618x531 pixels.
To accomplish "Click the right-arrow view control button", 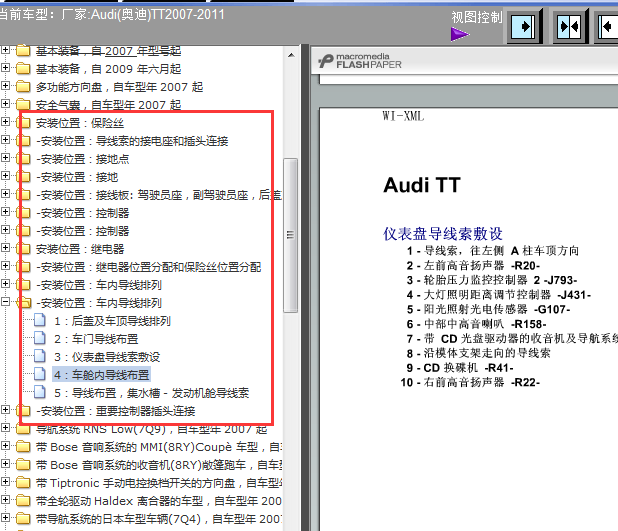I will pyautogui.click(x=524, y=26).
